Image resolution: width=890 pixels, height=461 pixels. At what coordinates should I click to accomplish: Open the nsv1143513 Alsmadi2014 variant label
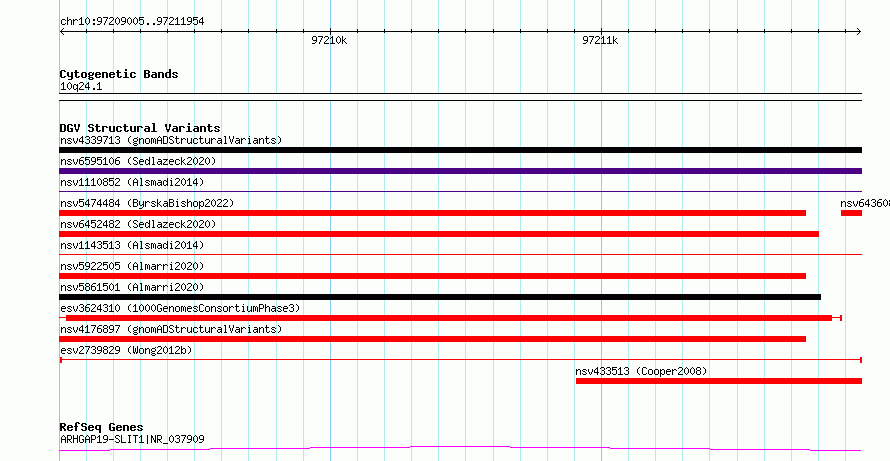coord(132,245)
